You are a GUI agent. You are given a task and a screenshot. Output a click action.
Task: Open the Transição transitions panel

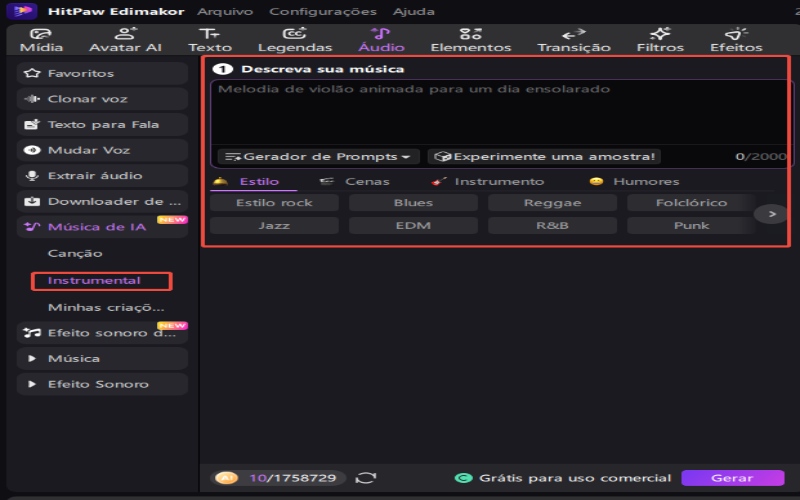[x=573, y=40]
